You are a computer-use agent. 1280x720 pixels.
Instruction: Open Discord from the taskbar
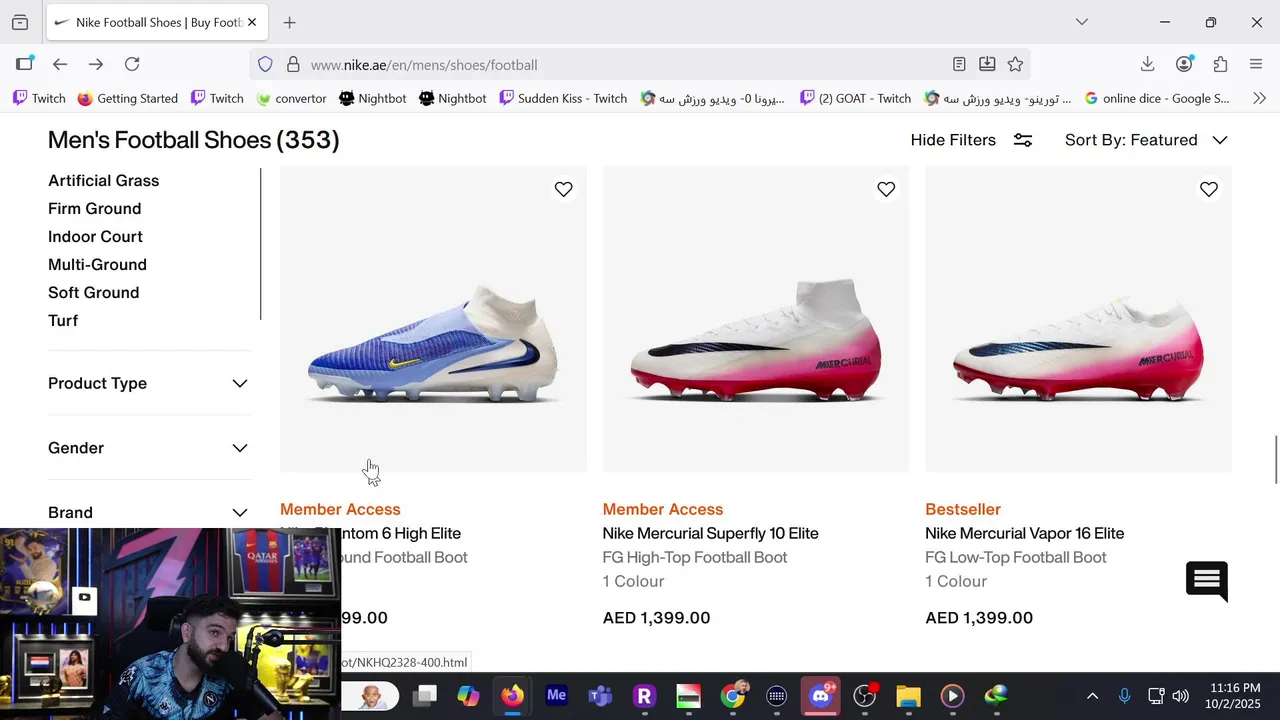[821, 695]
